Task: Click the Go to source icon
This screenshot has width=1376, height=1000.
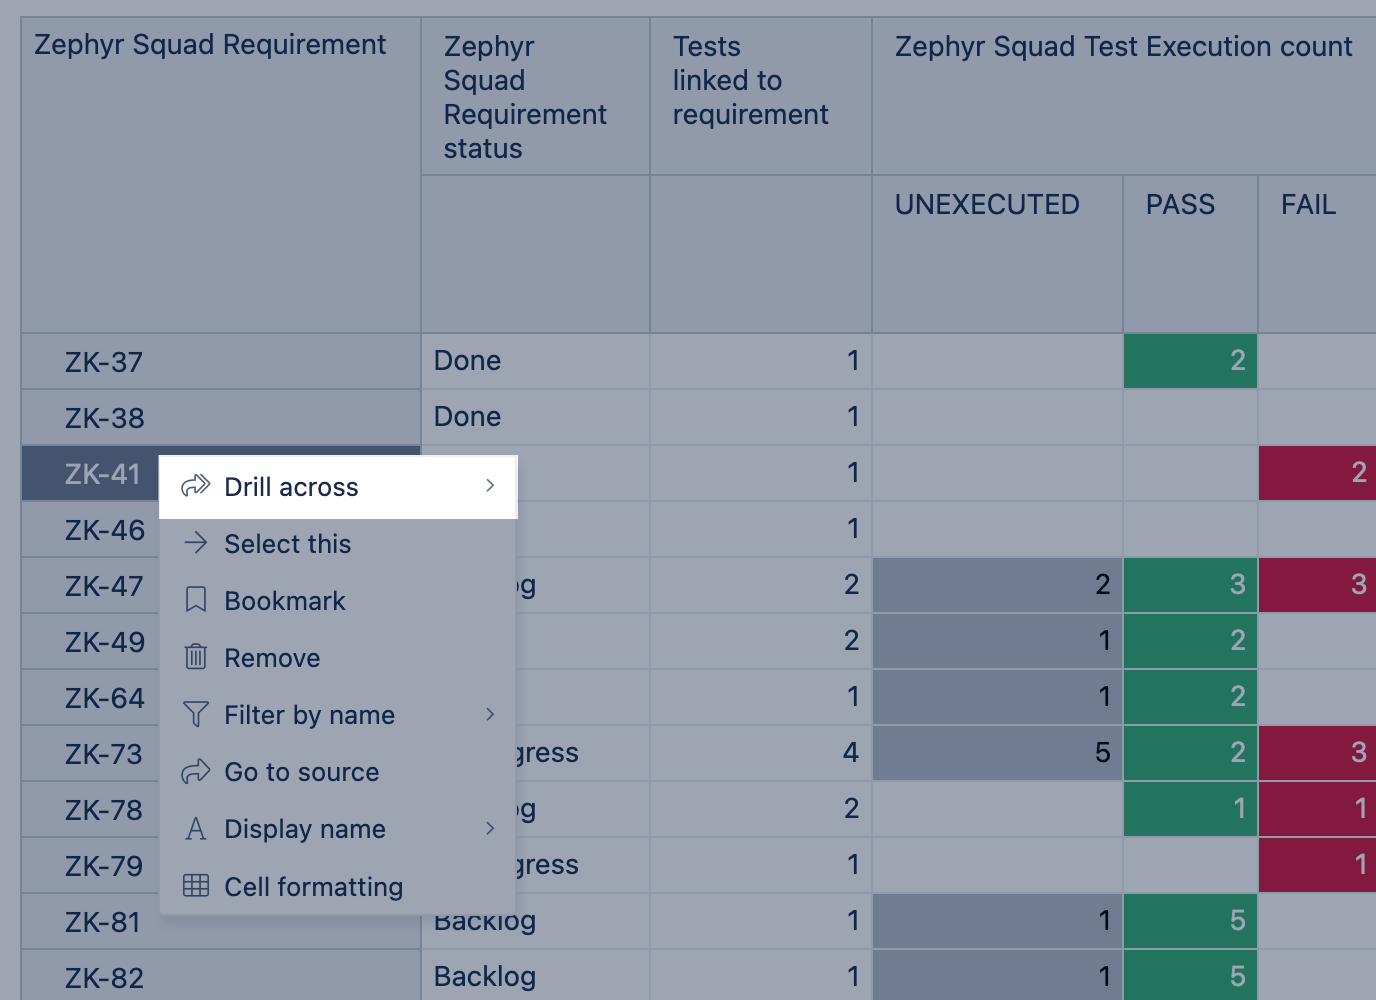Action: (x=196, y=771)
